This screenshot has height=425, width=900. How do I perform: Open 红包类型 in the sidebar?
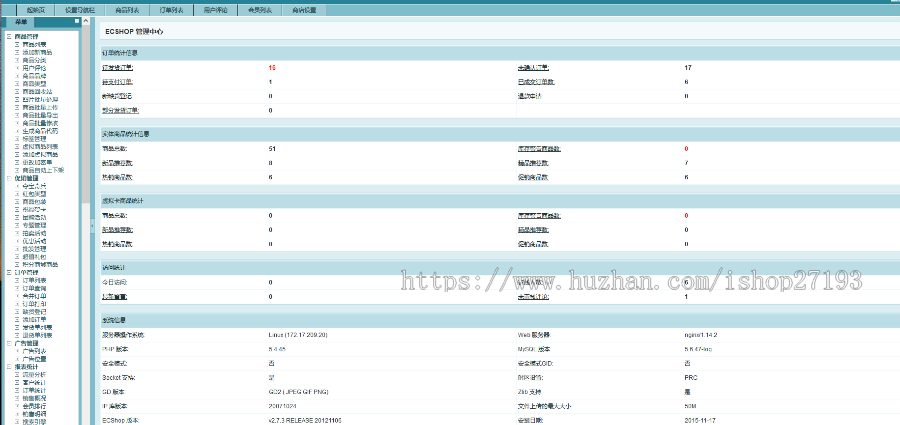(34, 194)
